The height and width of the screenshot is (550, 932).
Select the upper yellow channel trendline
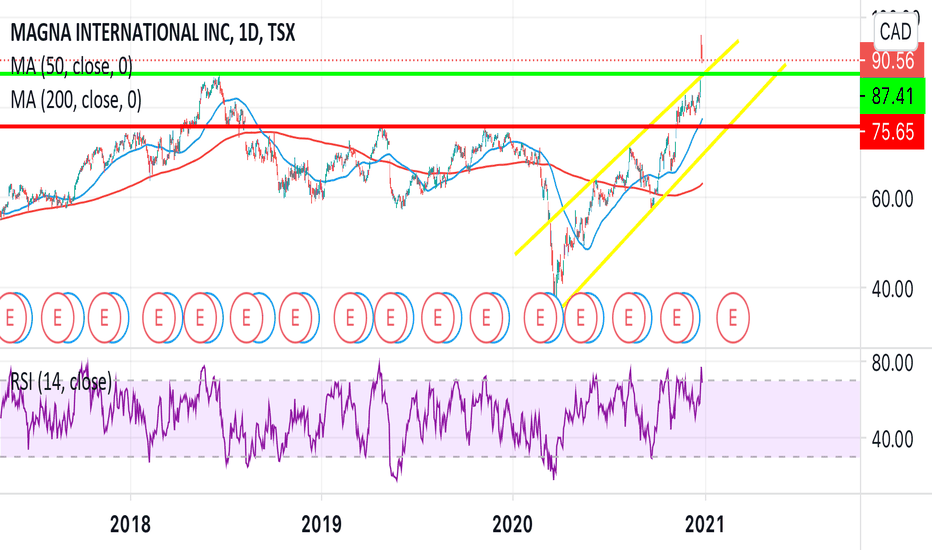(x=627, y=147)
